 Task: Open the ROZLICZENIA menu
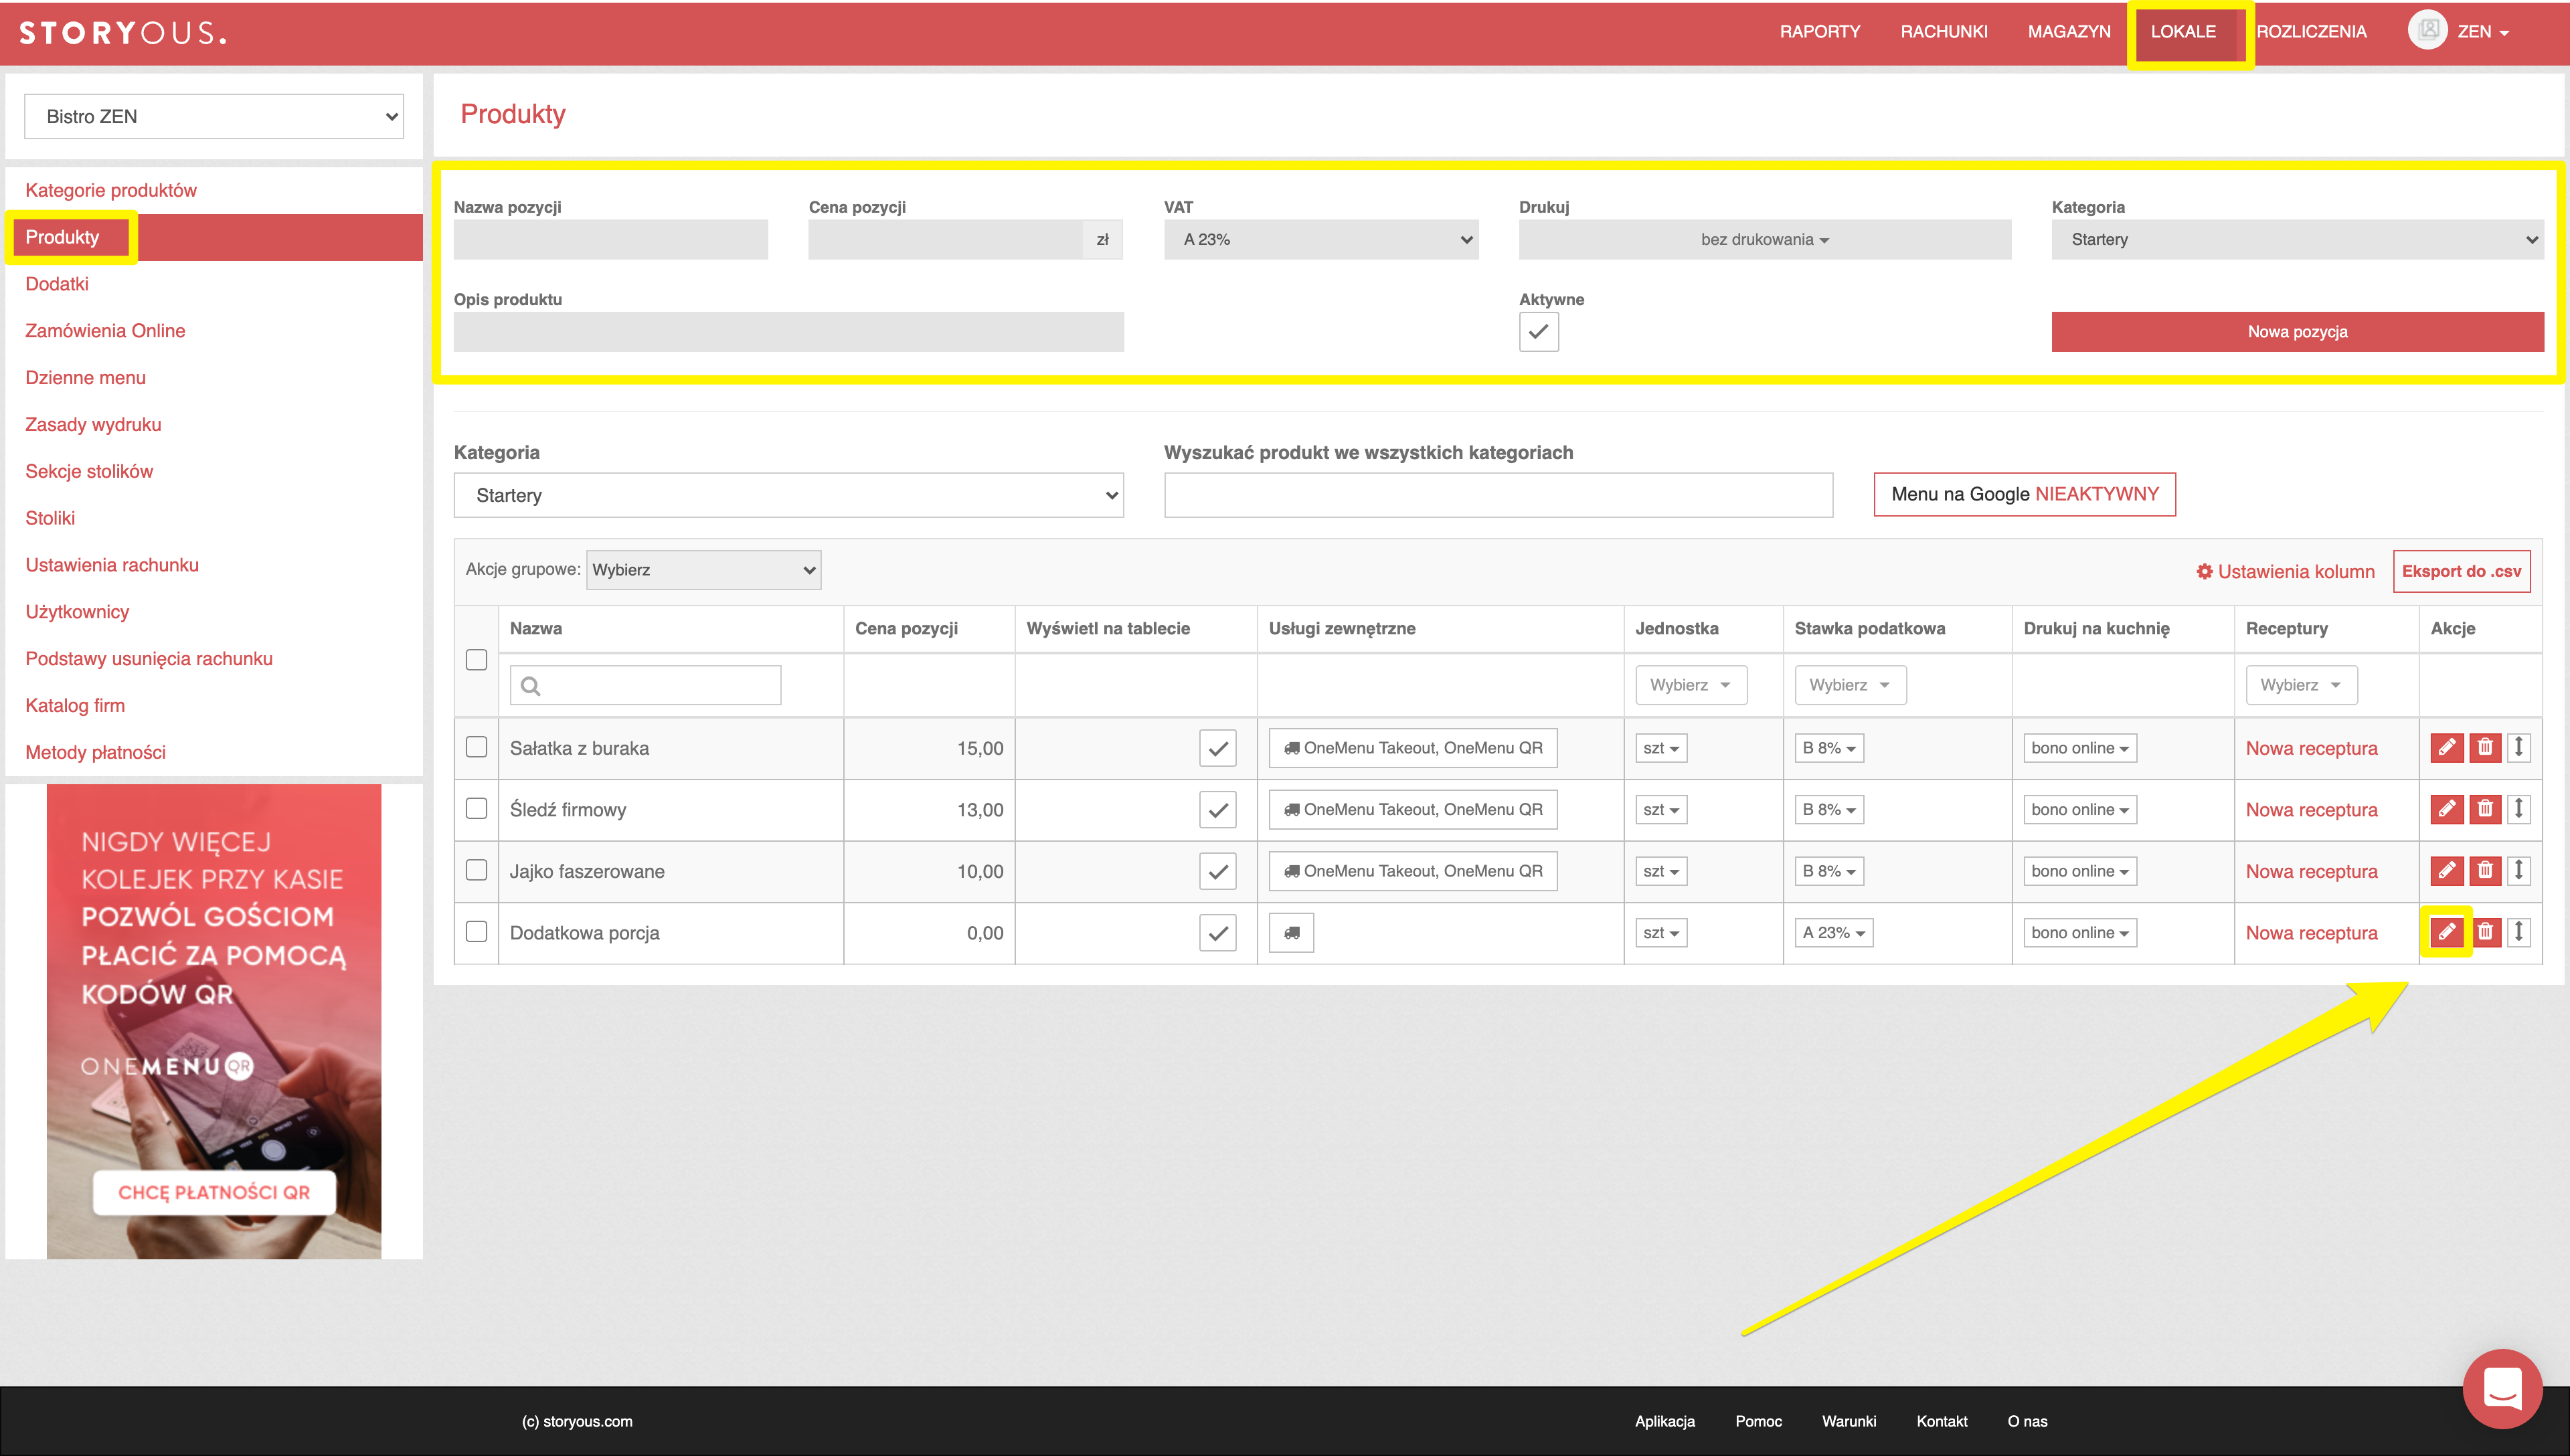click(2311, 31)
